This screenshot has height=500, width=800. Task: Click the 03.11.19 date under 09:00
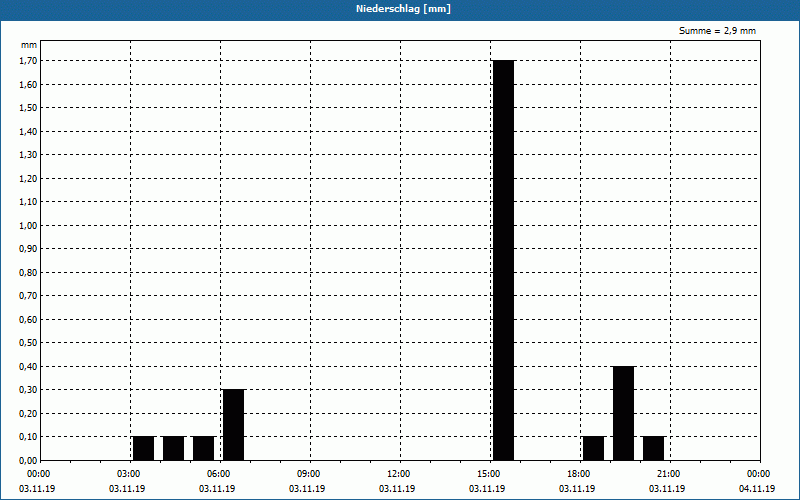(307, 489)
